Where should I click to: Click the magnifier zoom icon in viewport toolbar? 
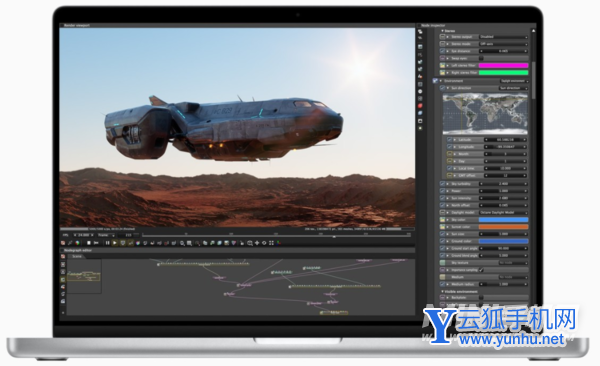(182, 243)
